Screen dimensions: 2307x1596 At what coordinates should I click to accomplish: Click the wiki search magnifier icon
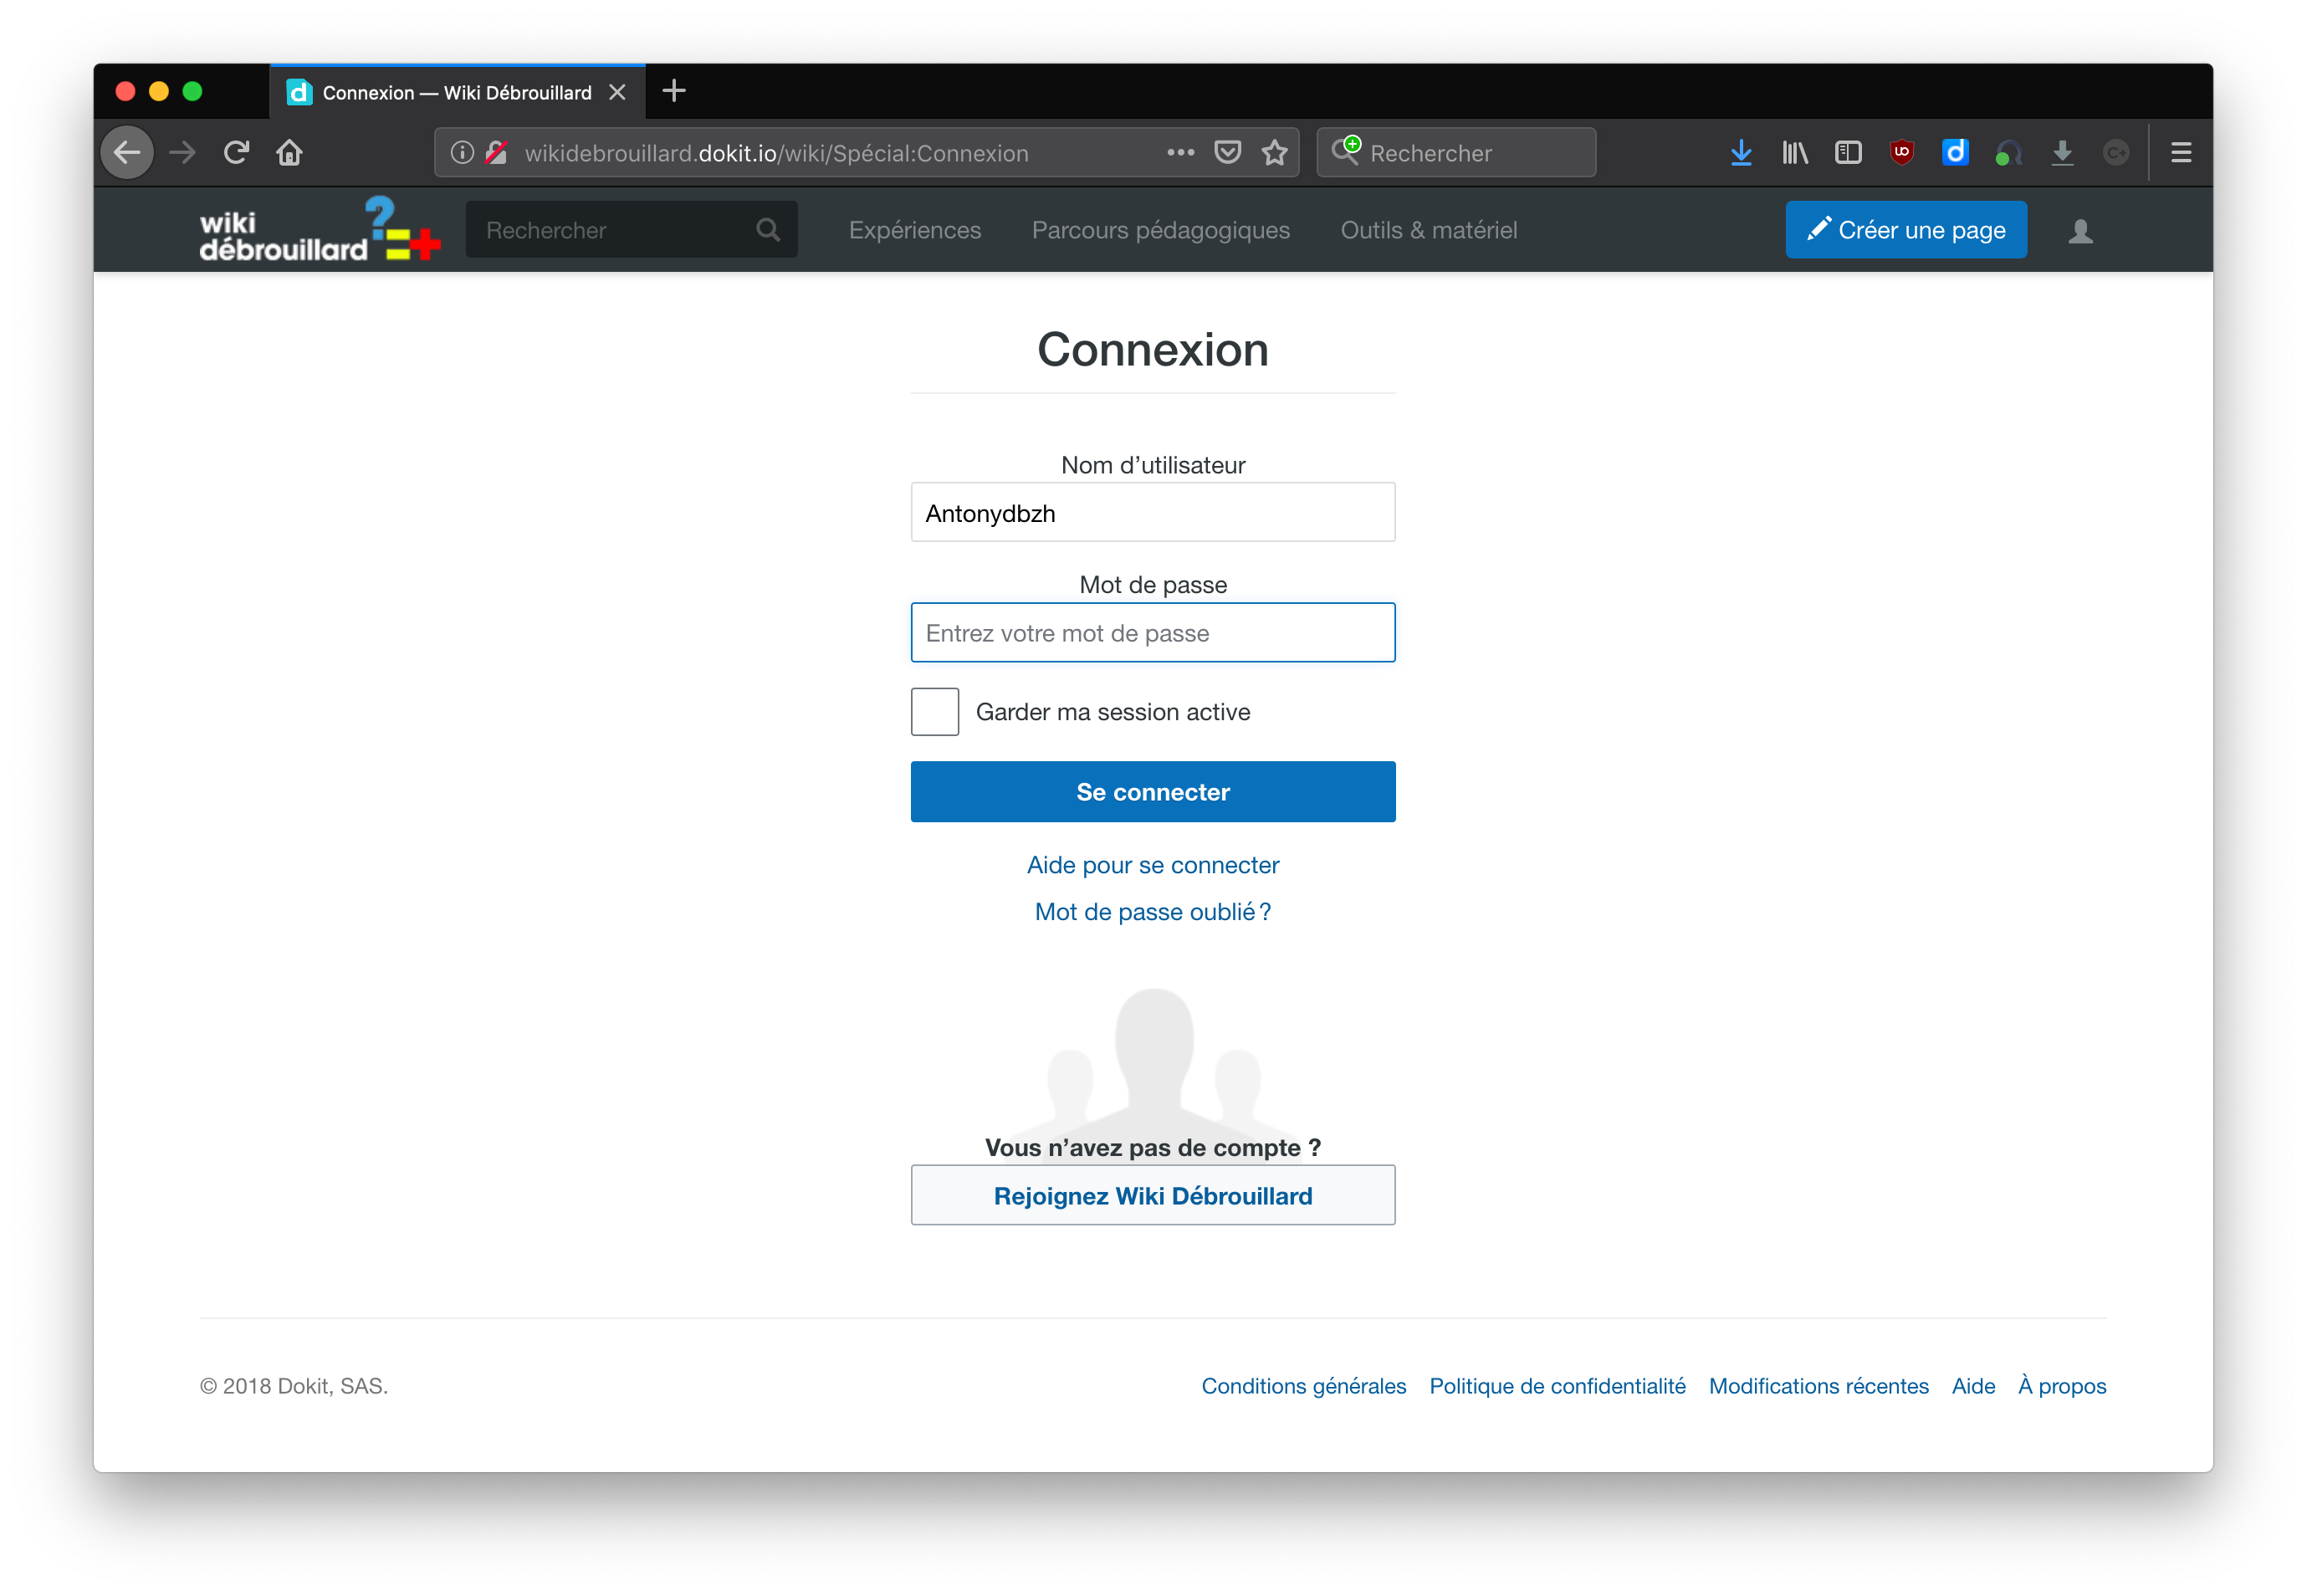pyautogui.click(x=767, y=230)
